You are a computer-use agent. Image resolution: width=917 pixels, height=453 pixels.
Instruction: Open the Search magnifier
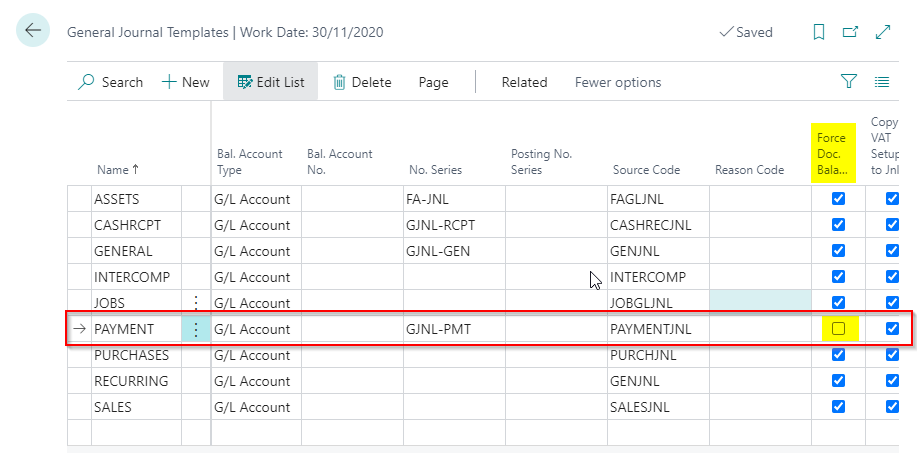point(111,82)
